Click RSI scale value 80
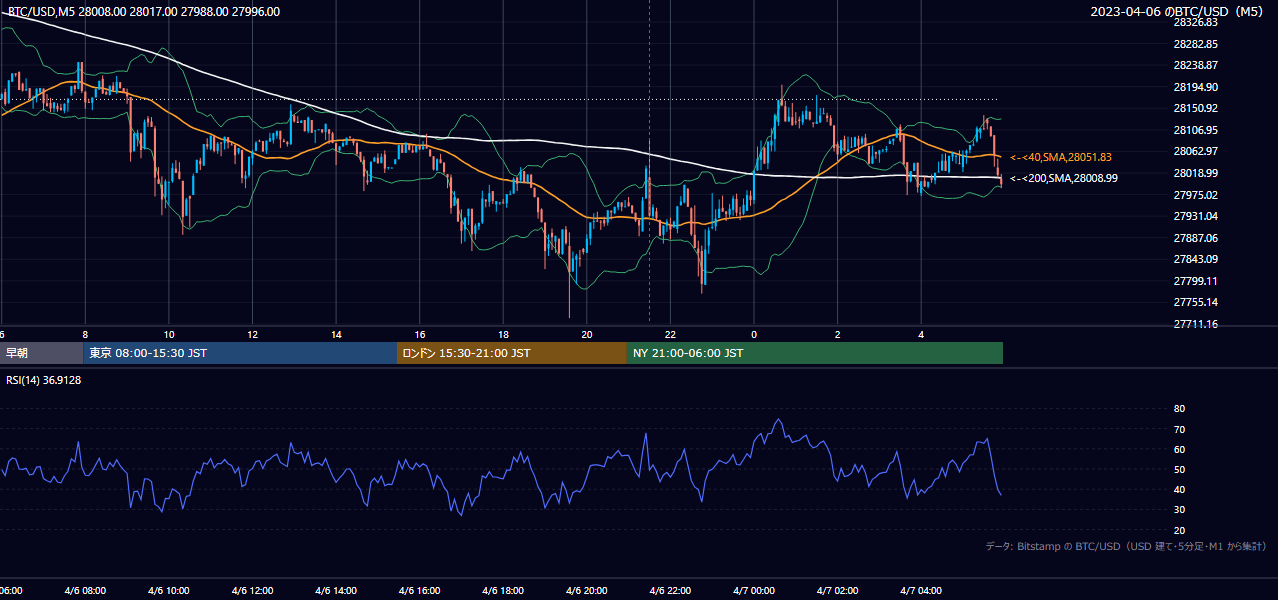Viewport: 1278px width, 600px height. coord(1179,409)
